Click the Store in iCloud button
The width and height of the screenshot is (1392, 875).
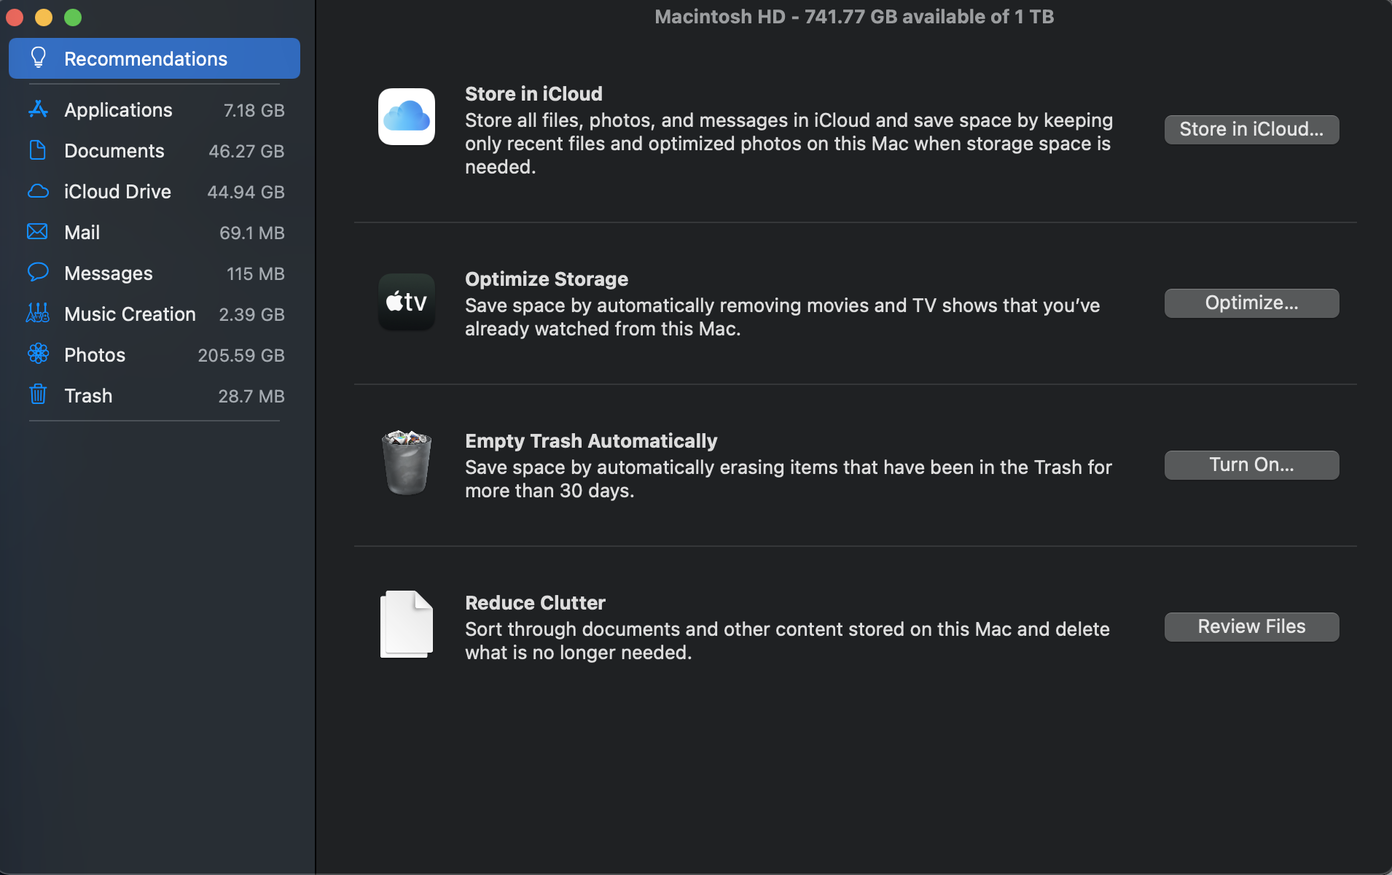(1251, 129)
